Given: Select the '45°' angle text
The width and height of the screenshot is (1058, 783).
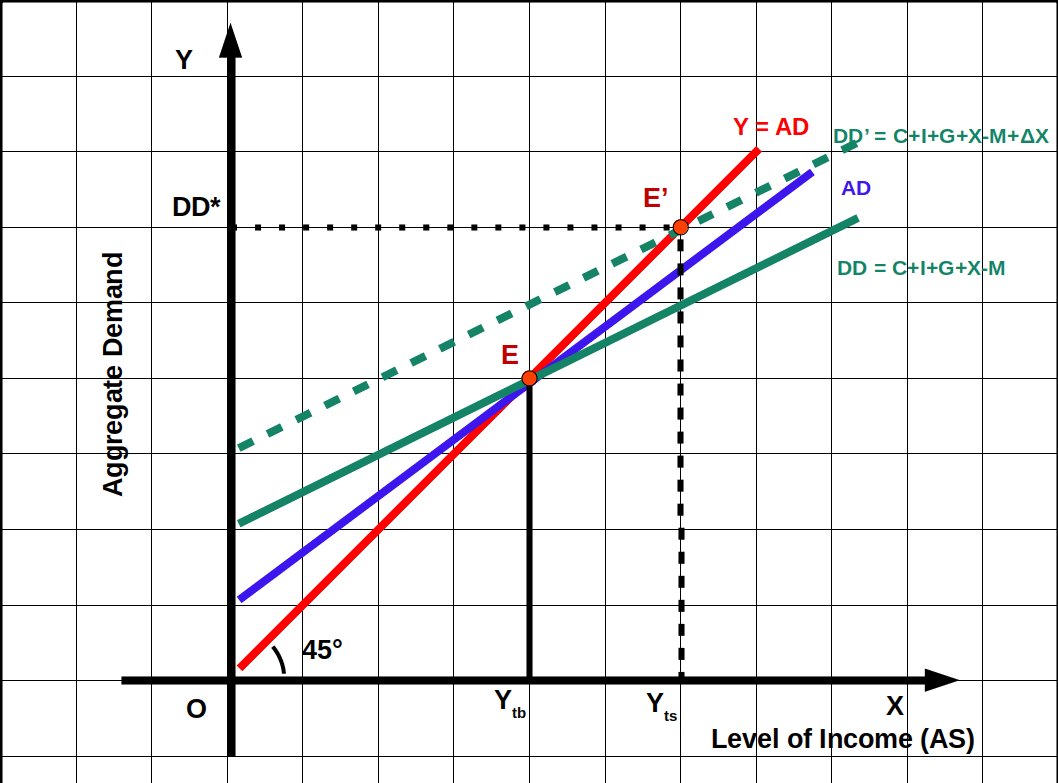Looking at the screenshot, I should [x=322, y=649].
